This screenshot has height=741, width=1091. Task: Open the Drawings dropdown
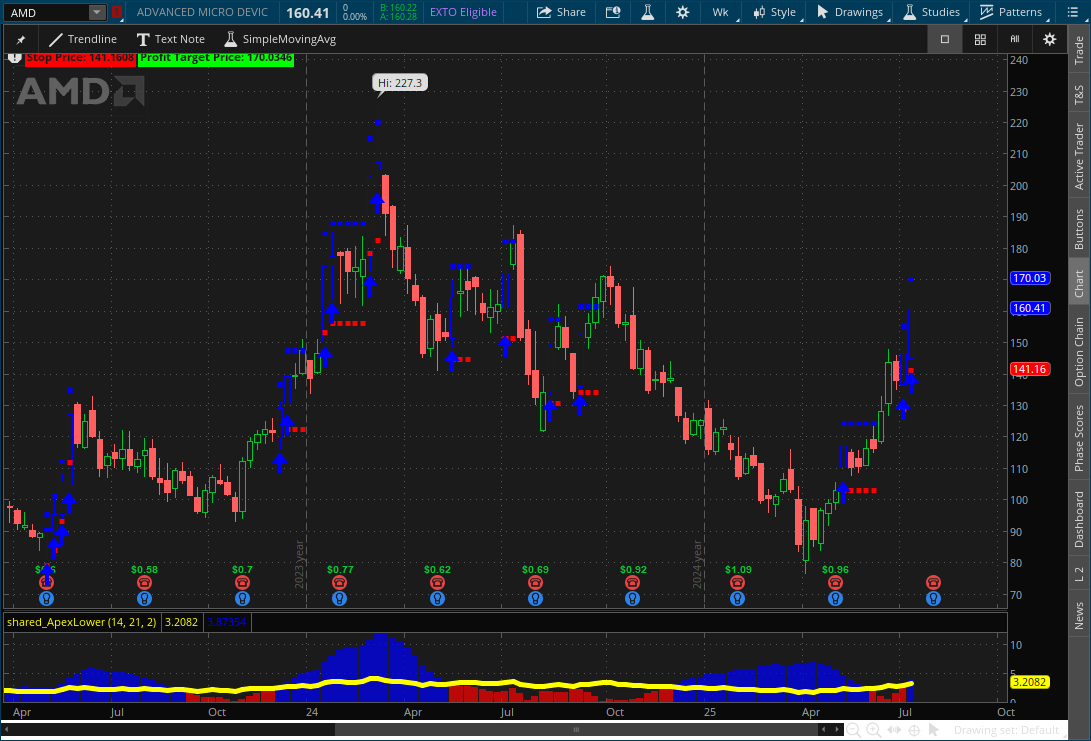850,12
